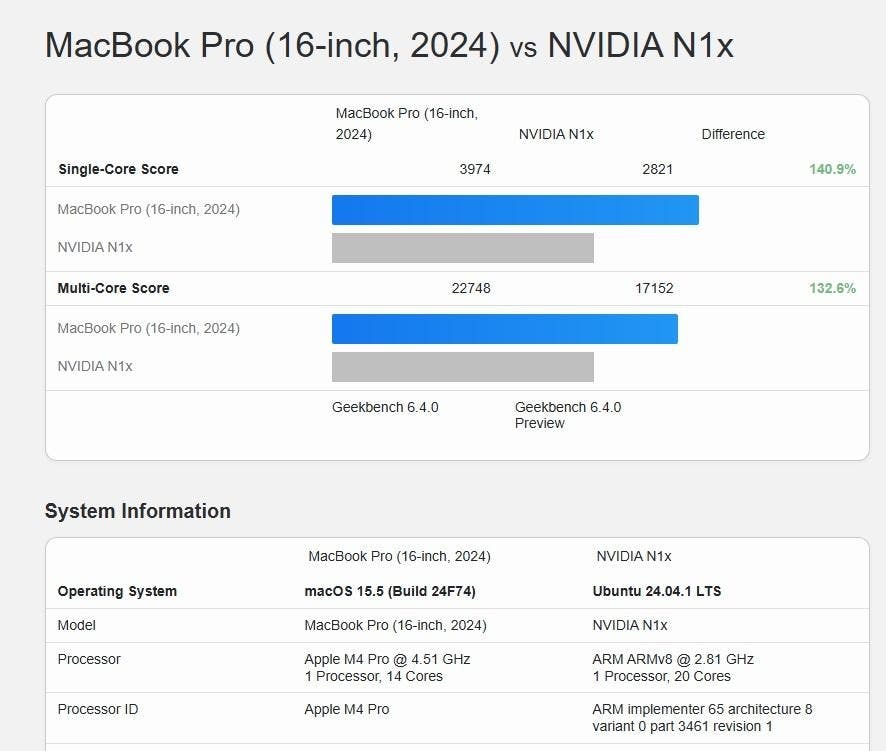Select the 132.6% multi-core difference value
This screenshot has height=751, width=886.
tap(832, 288)
